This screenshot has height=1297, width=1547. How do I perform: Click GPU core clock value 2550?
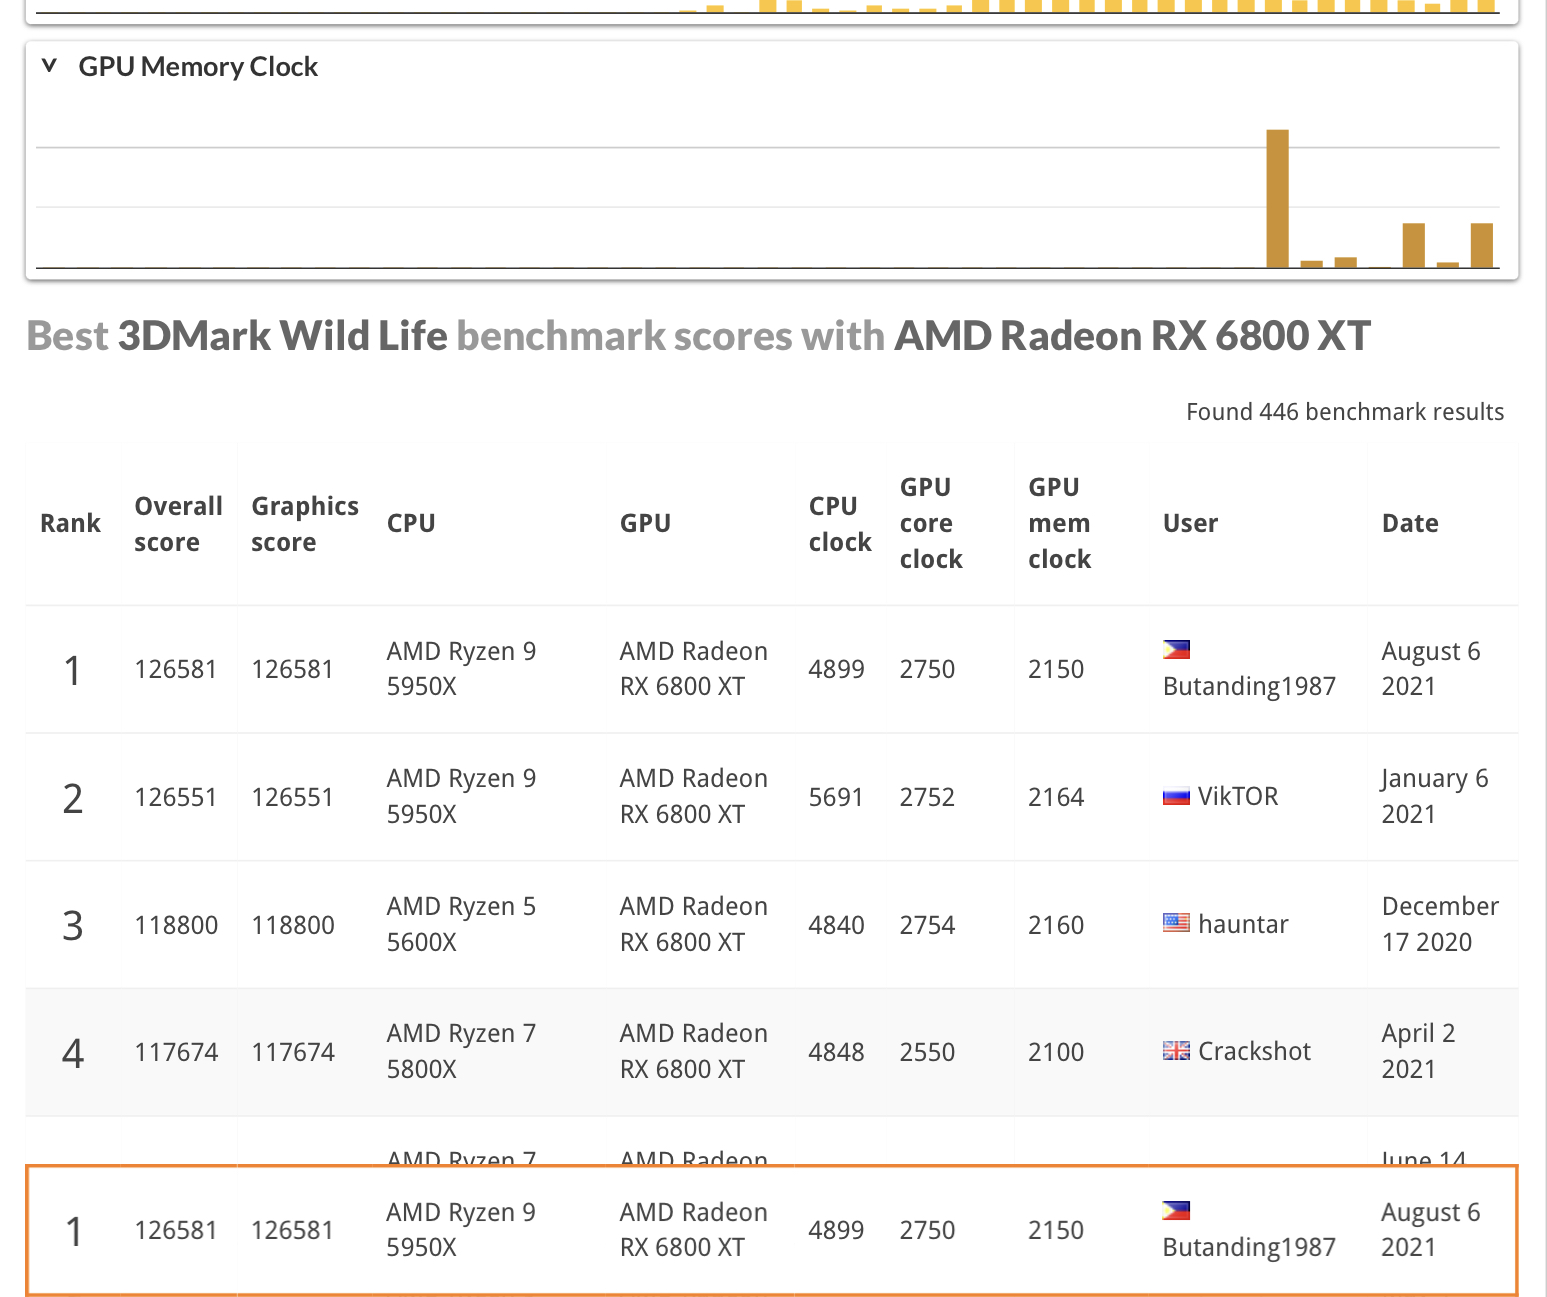[927, 1052]
